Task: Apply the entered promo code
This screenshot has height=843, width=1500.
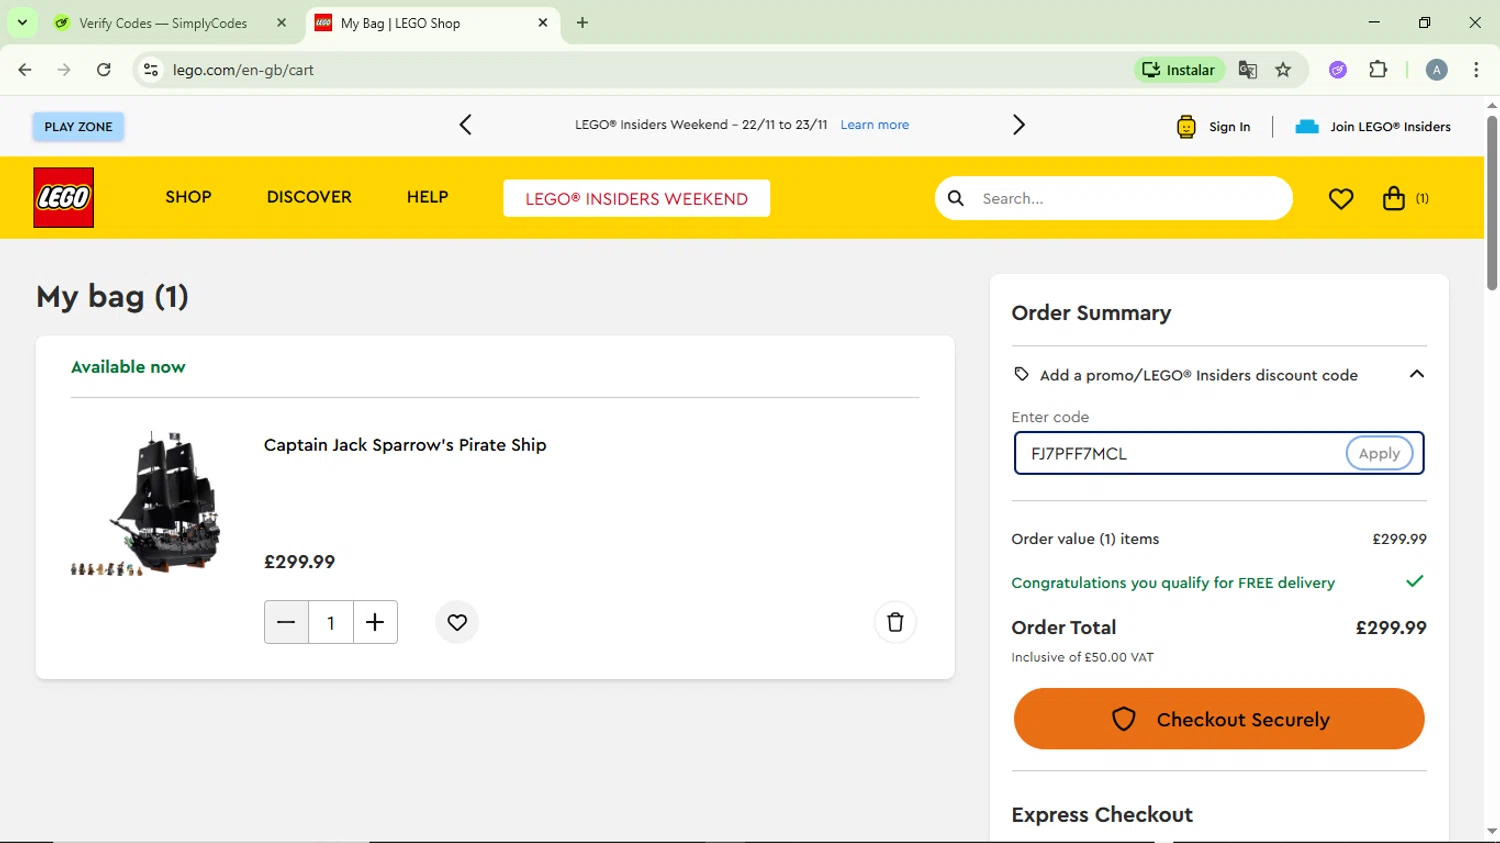Action: (1379, 453)
